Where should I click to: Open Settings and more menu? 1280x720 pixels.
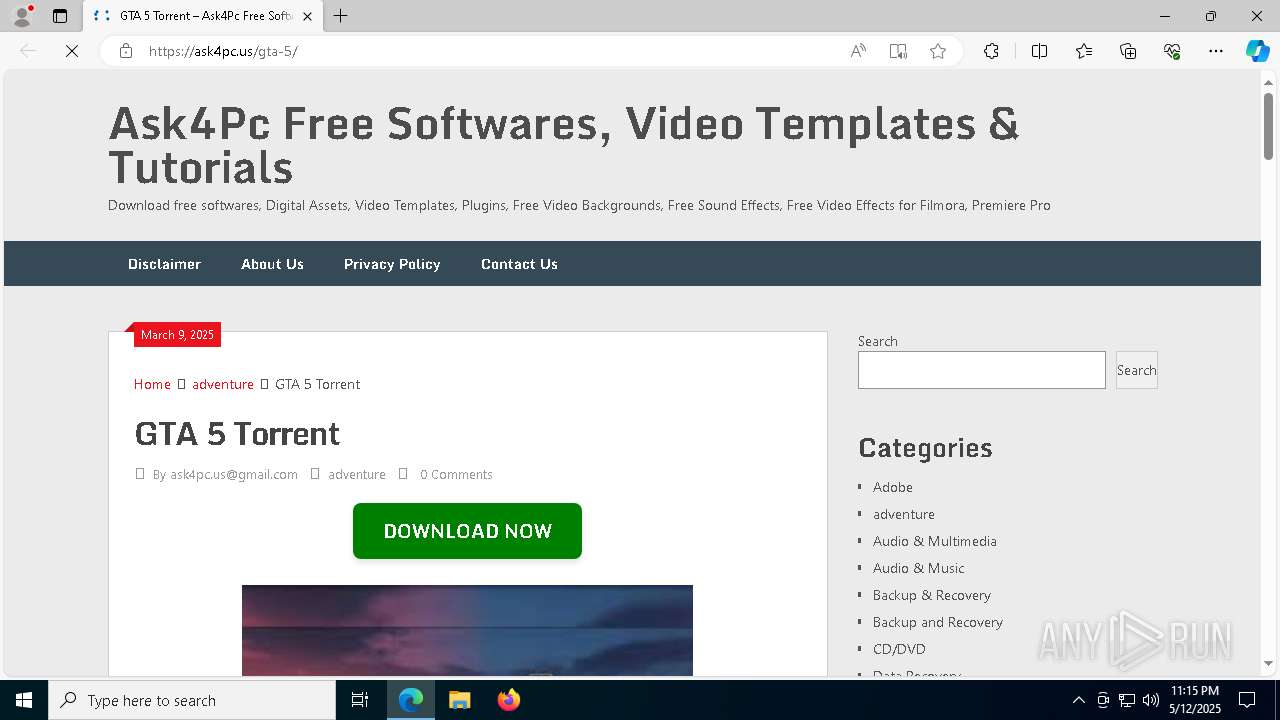pyautogui.click(x=1216, y=51)
